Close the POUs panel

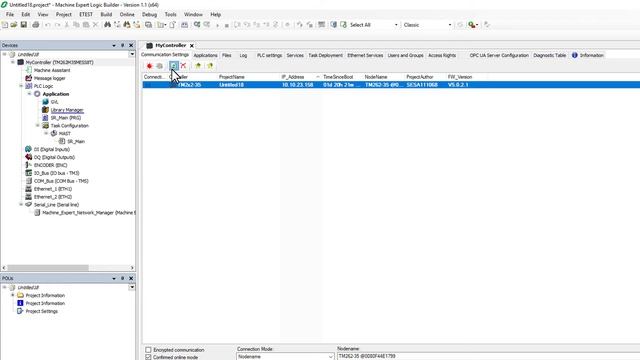pos(131,278)
